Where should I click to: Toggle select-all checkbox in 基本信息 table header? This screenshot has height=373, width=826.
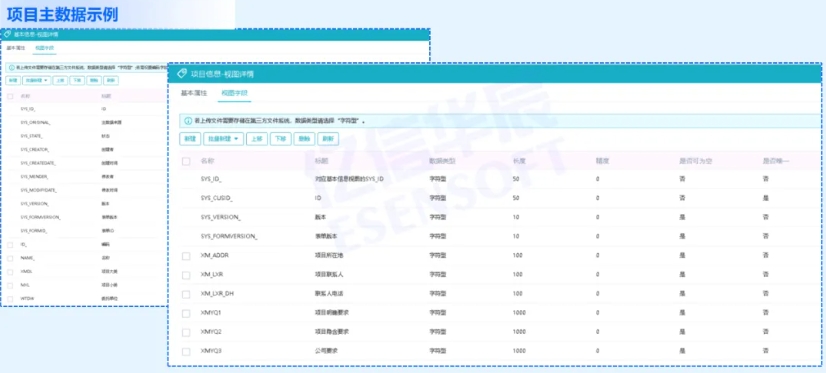(x=11, y=96)
